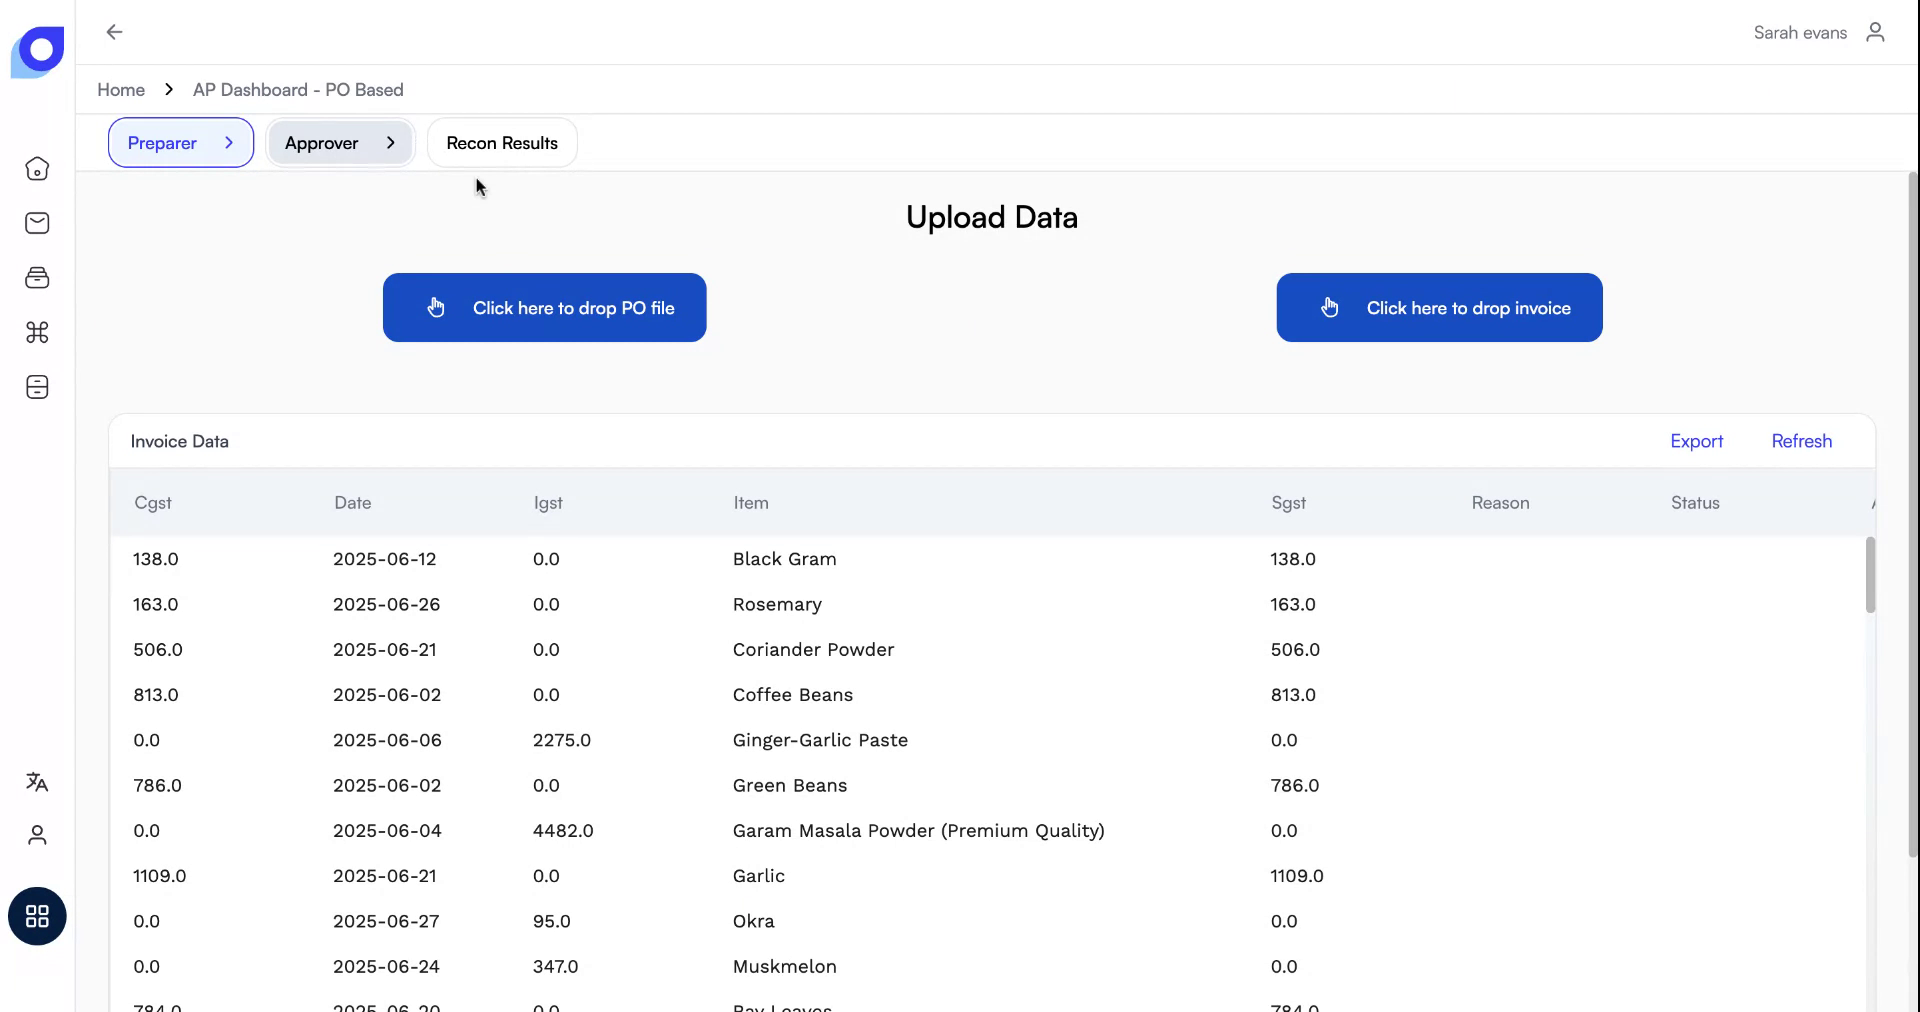This screenshot has width=1920, height=1012.
Task: Switch to the Recon Results tab
Action: click(501, 142)
